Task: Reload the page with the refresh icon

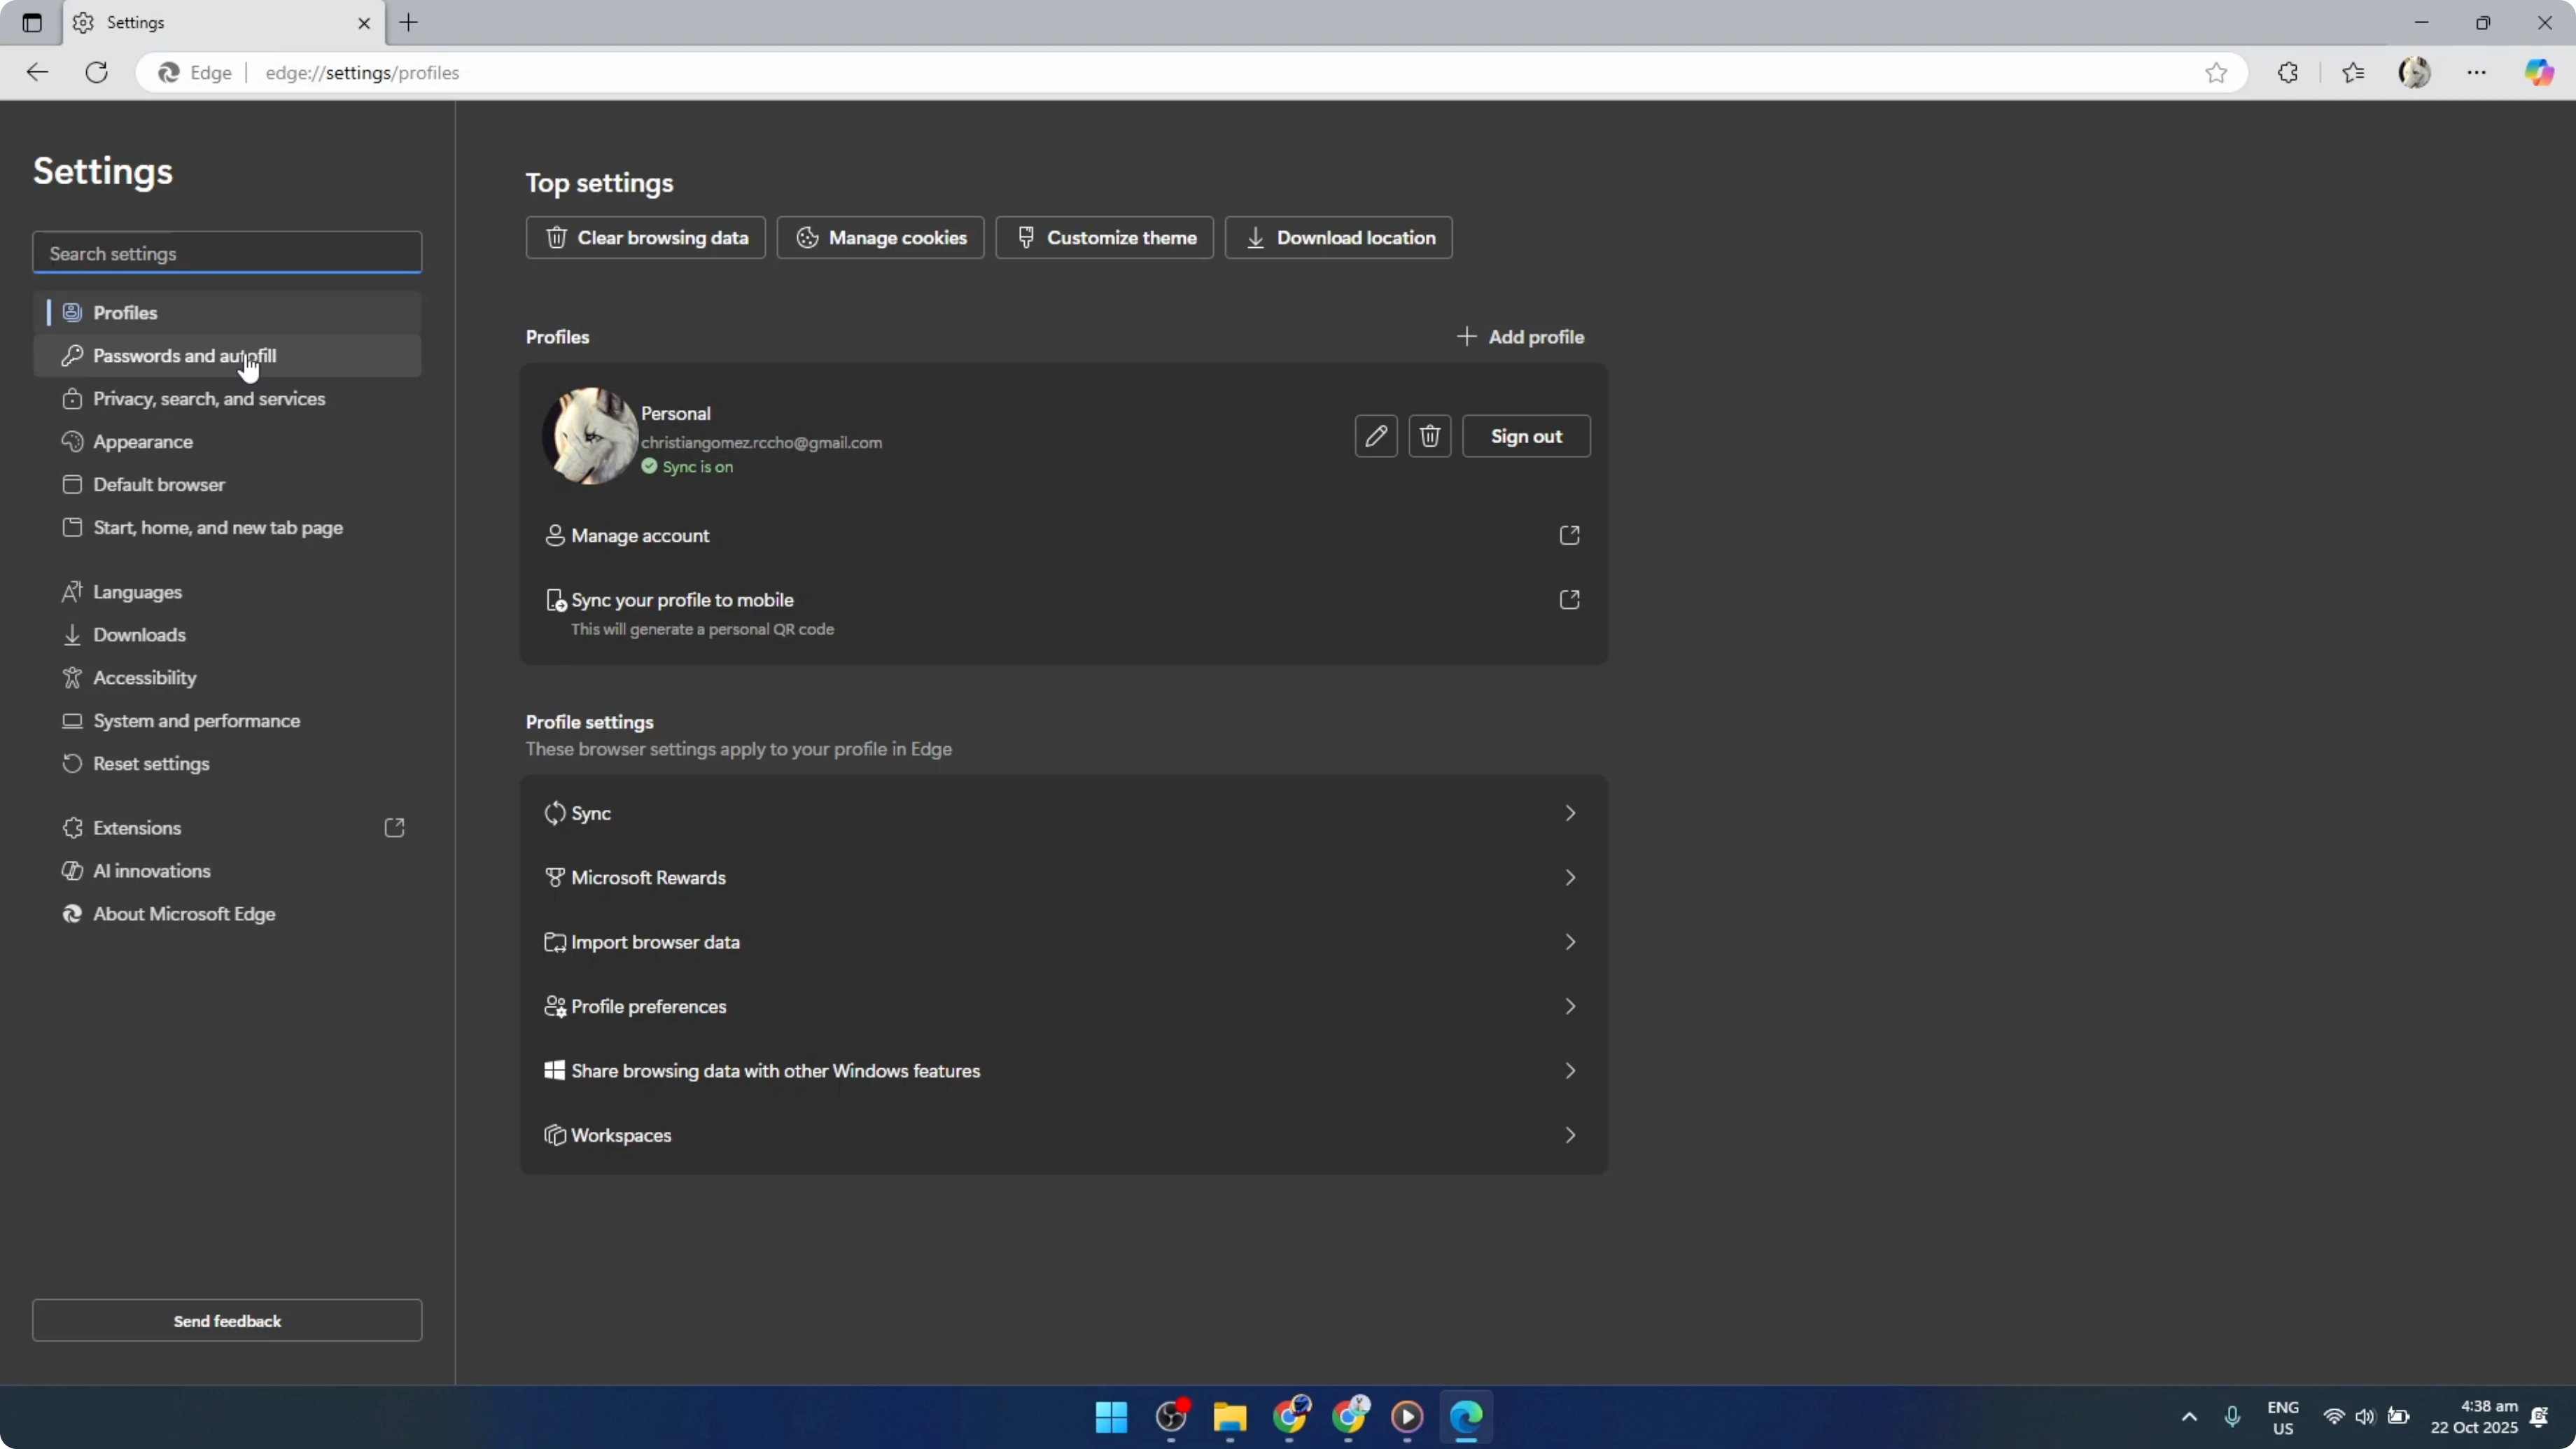Action: pos(96,72)
